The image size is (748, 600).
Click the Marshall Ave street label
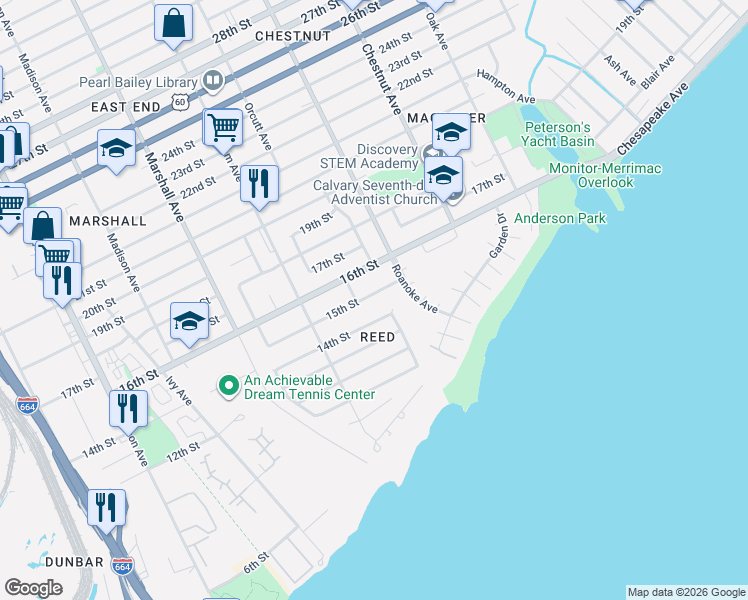tap(165, 187)
